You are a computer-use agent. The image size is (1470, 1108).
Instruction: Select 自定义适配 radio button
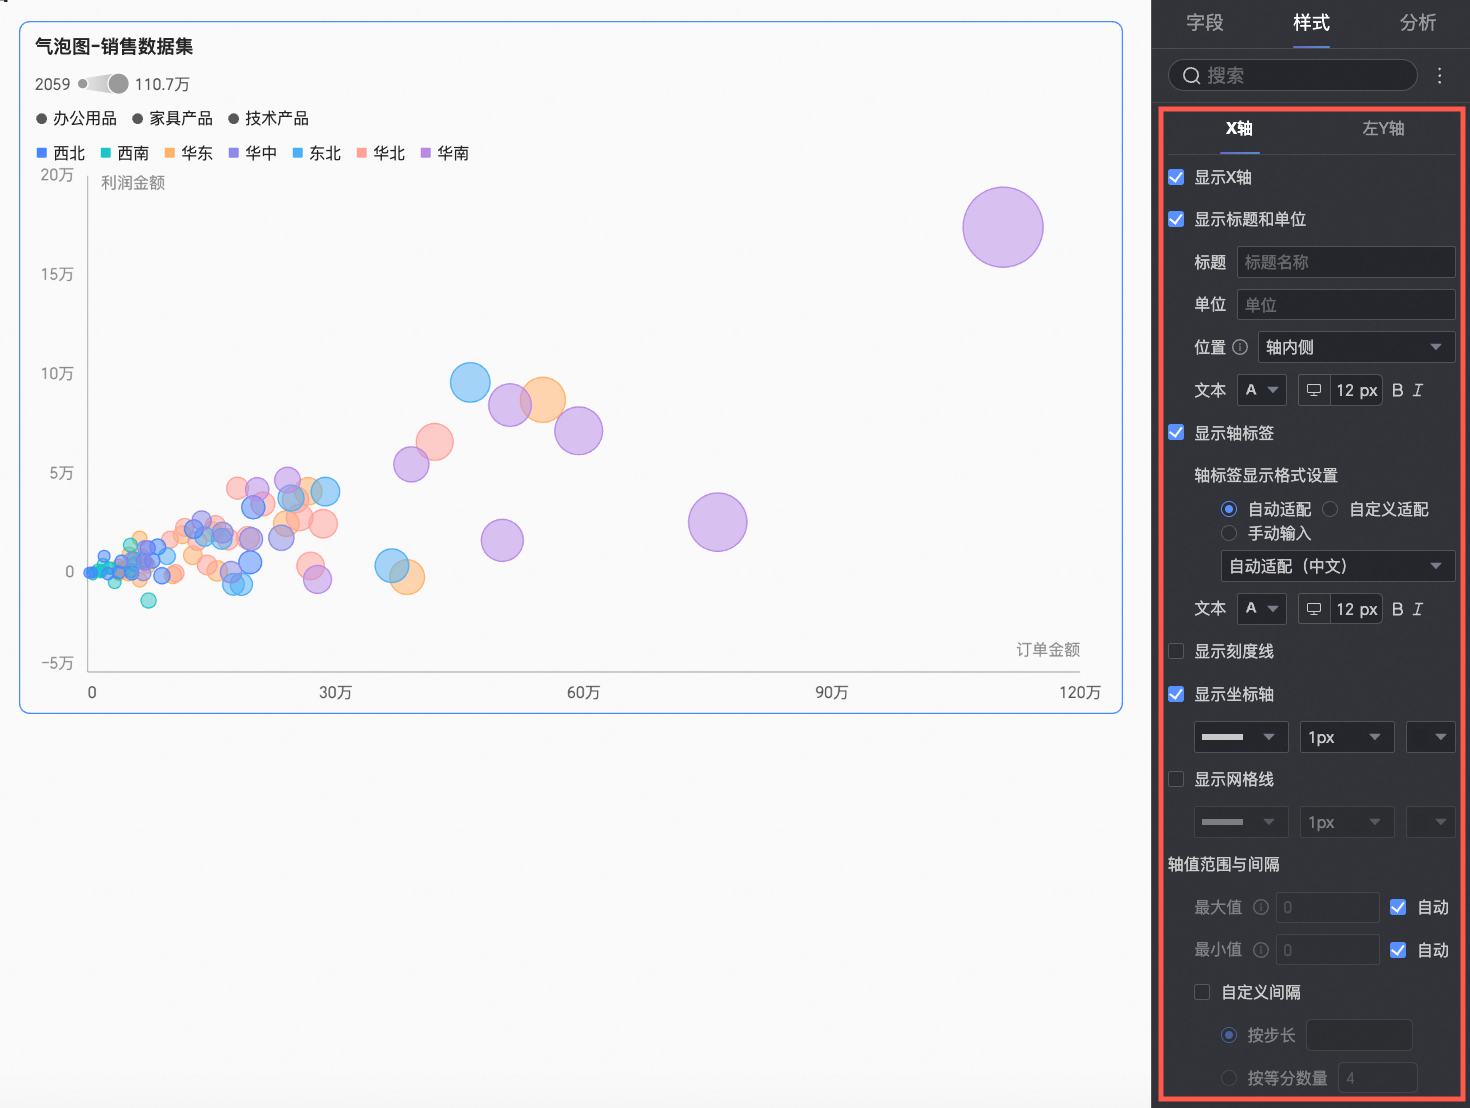[1330, 509]
